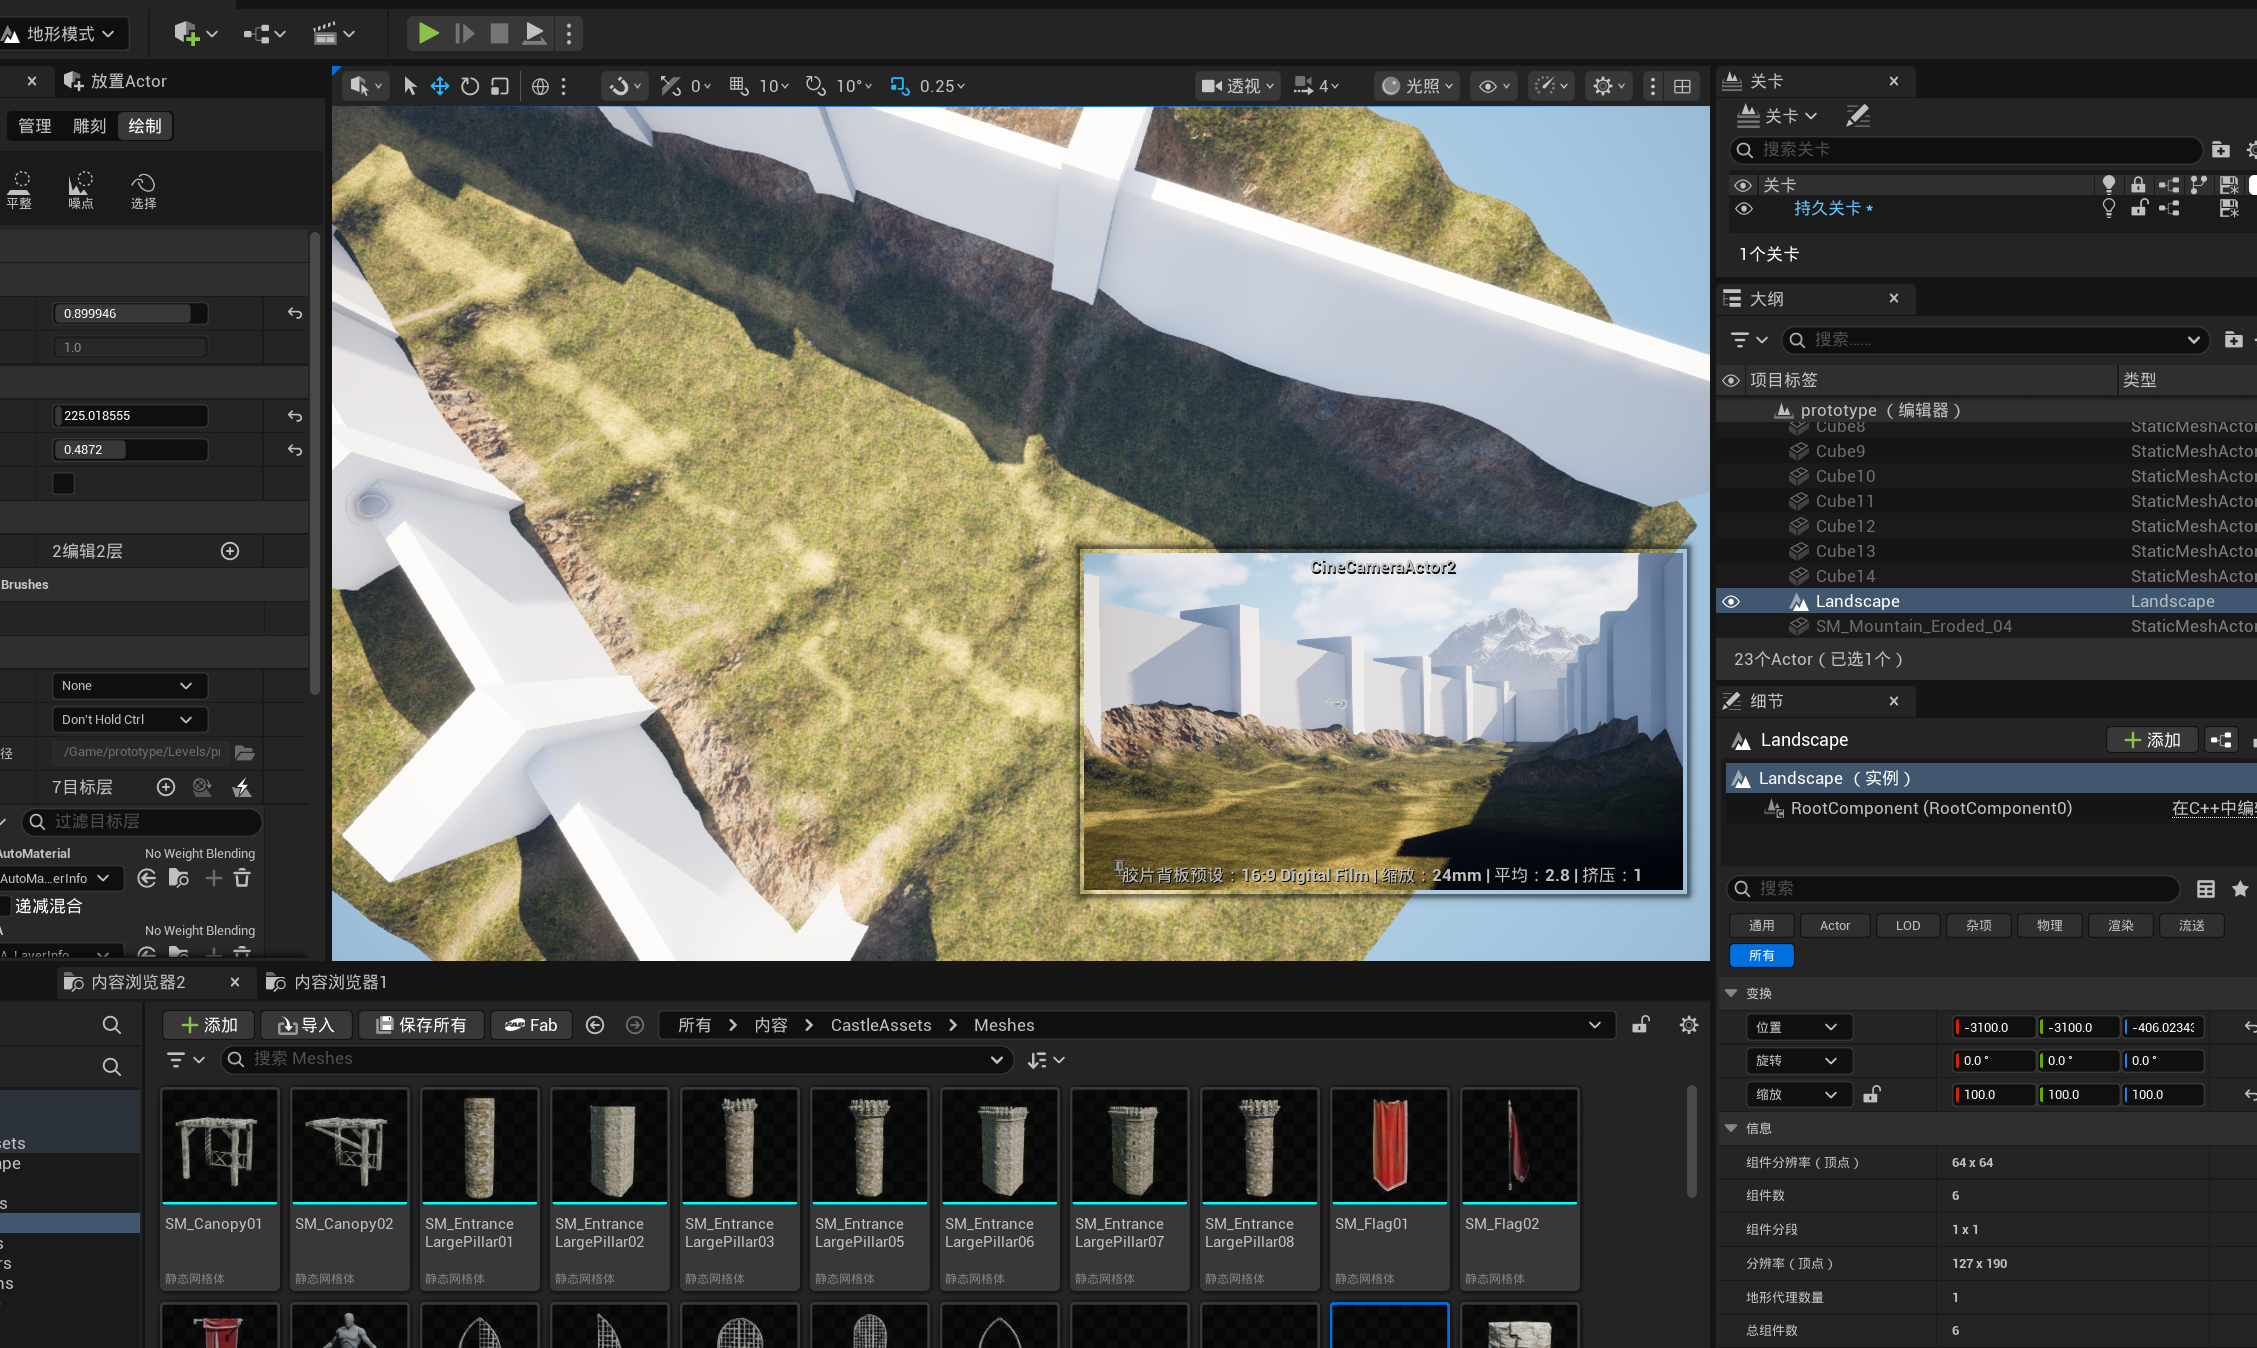Click the blueprint/component button beside Add in details
This screenshot has height=1348, width=2257.
click(x=2221, y=740)
